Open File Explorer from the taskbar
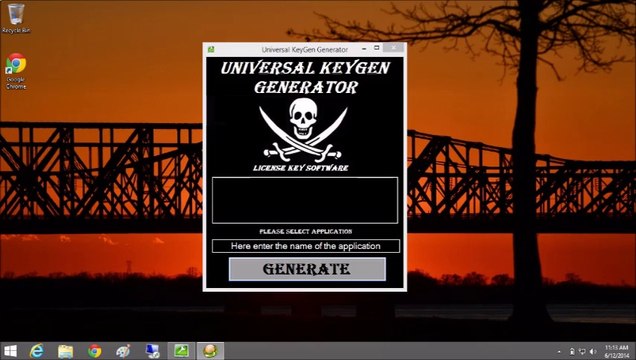Screen dimensions: 636x360 [66, 351]
